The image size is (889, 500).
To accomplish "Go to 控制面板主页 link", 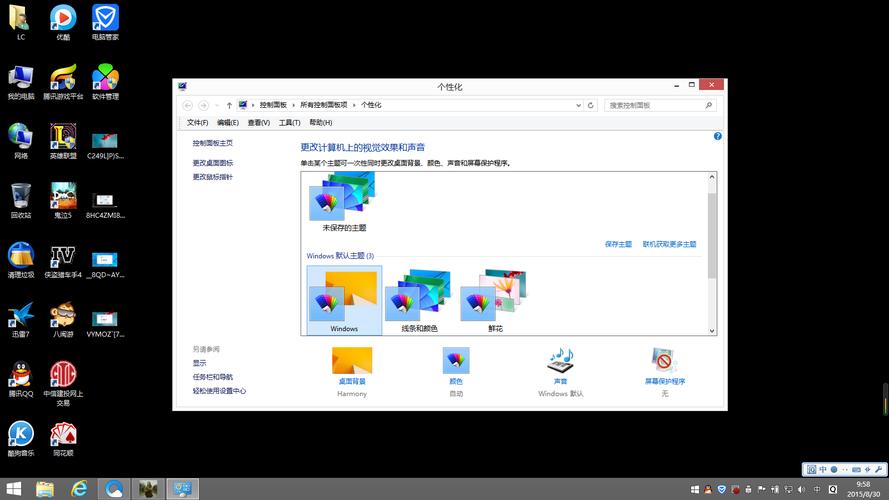I will 213,143.
